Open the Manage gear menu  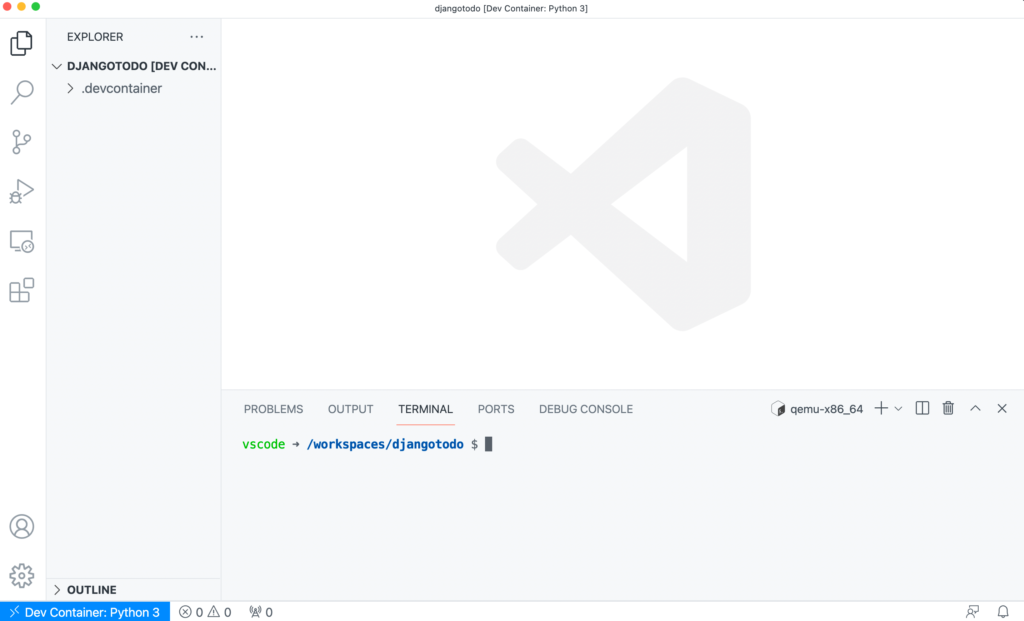pos(22,576)
